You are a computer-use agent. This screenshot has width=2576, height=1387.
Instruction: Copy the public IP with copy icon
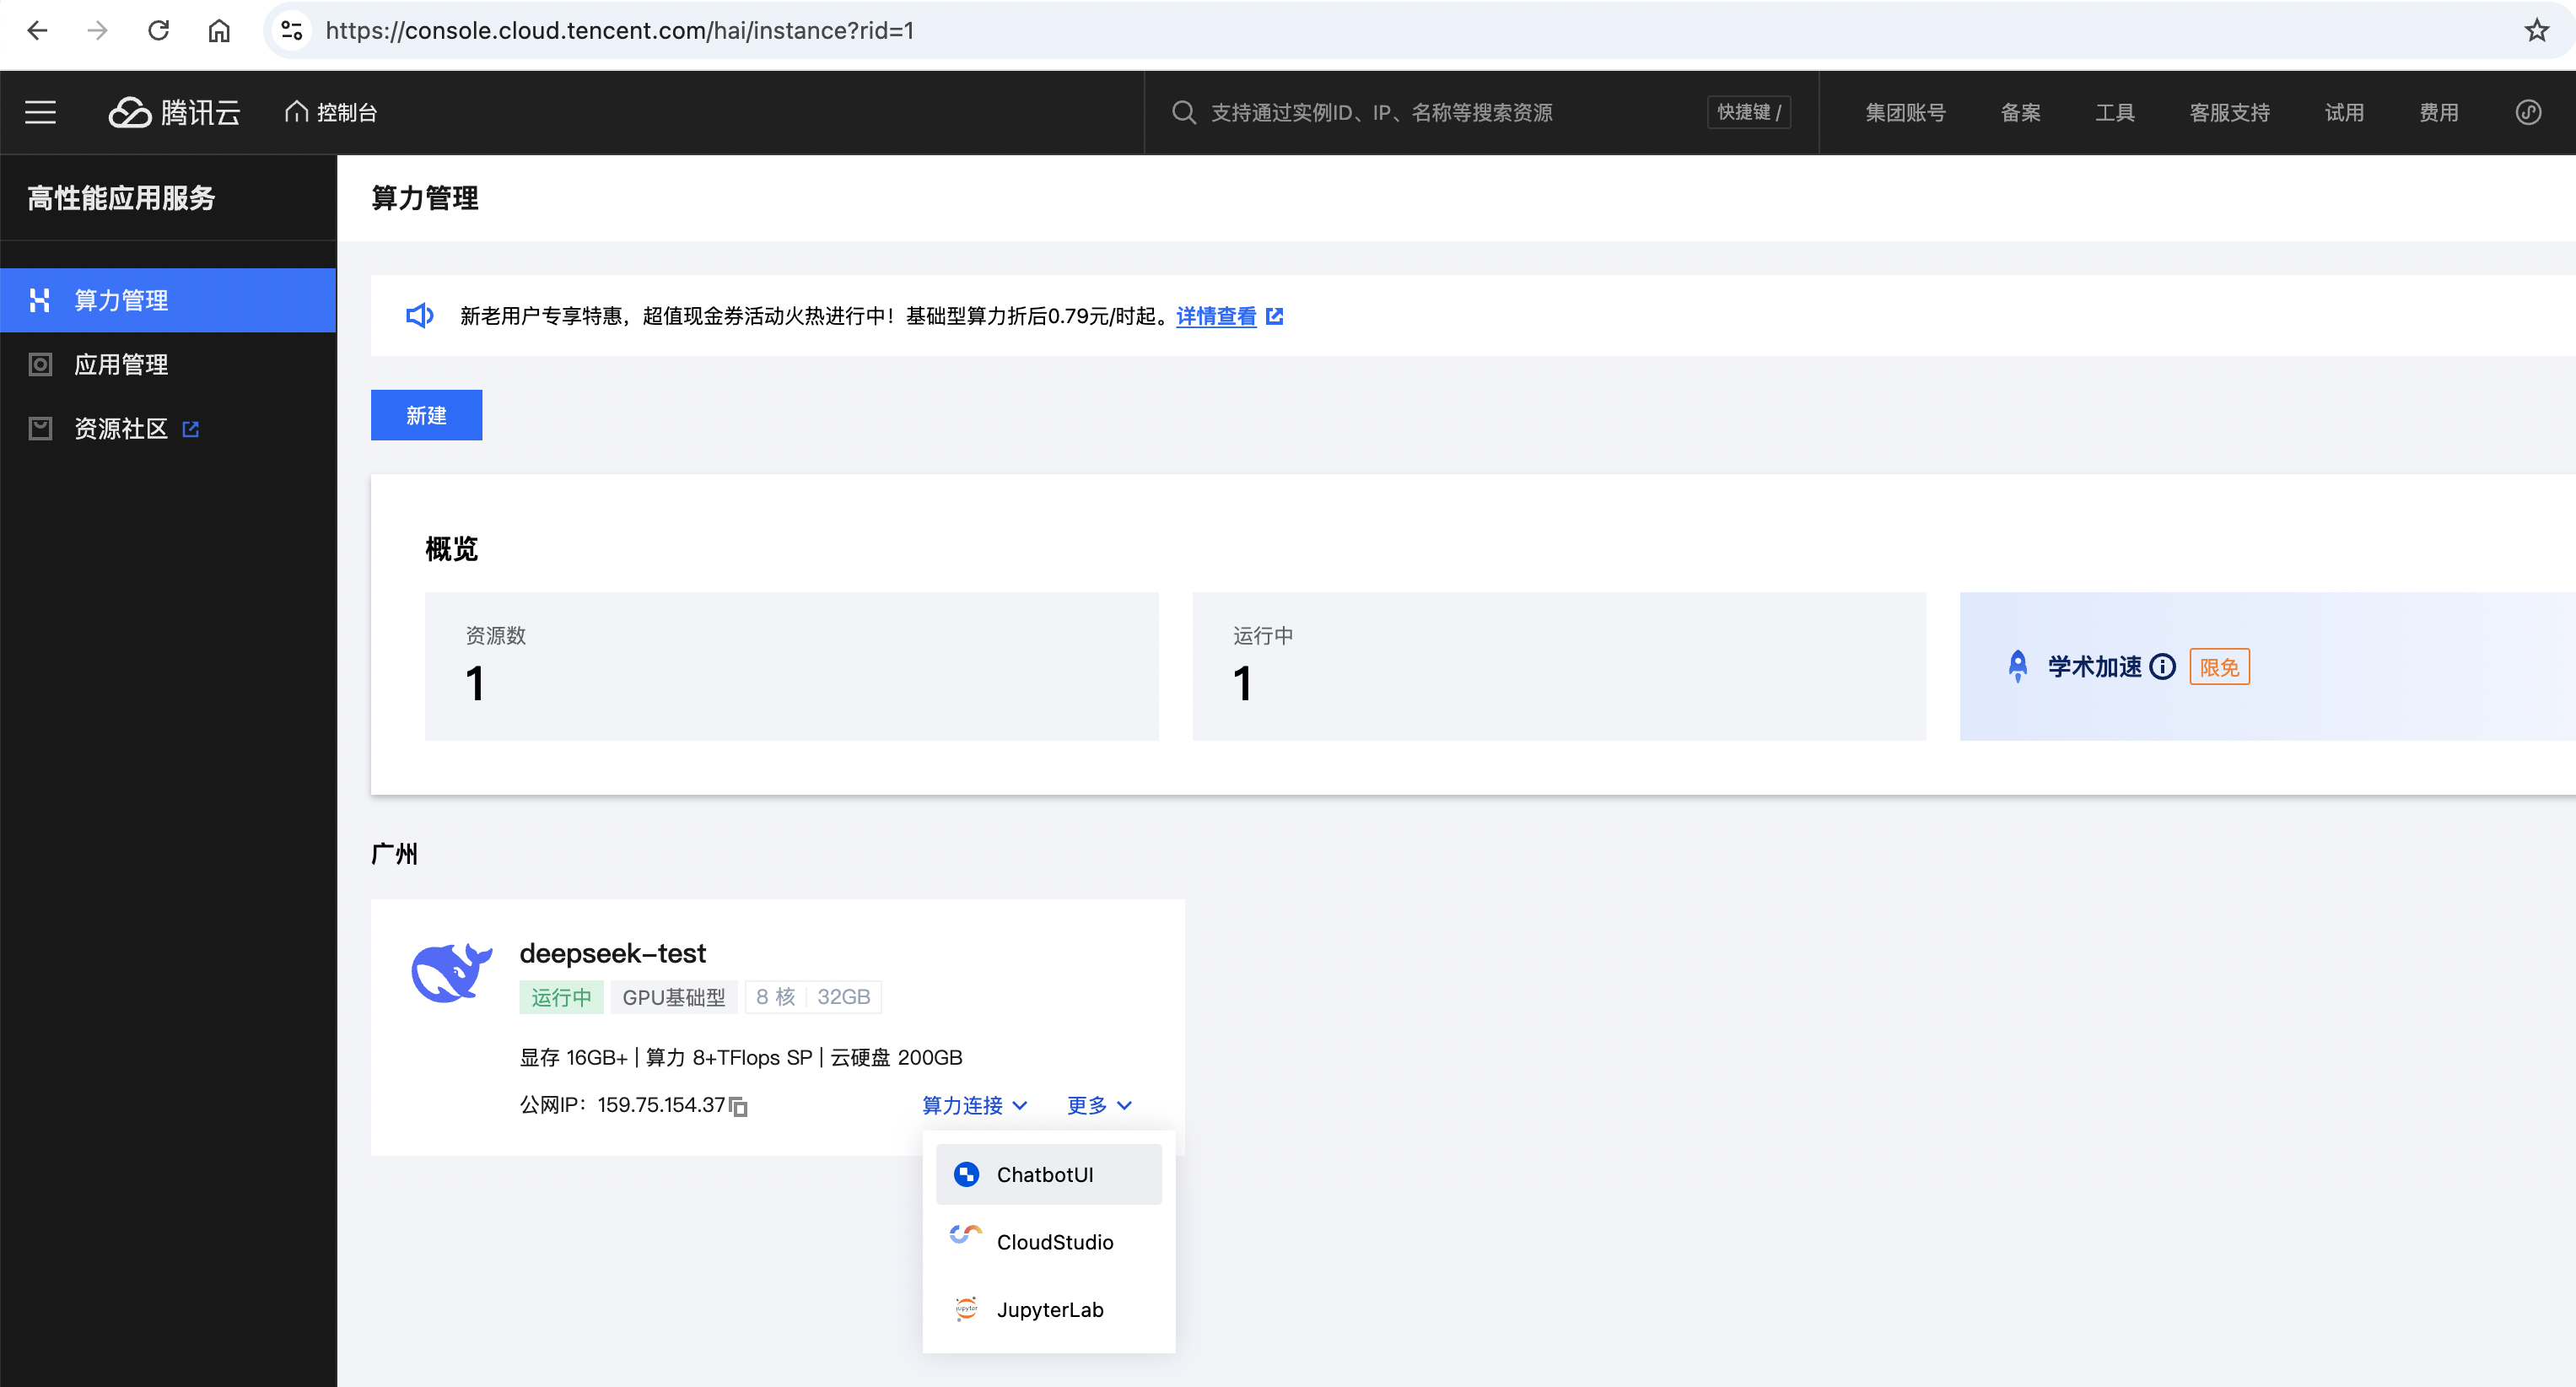(738, 1106)
